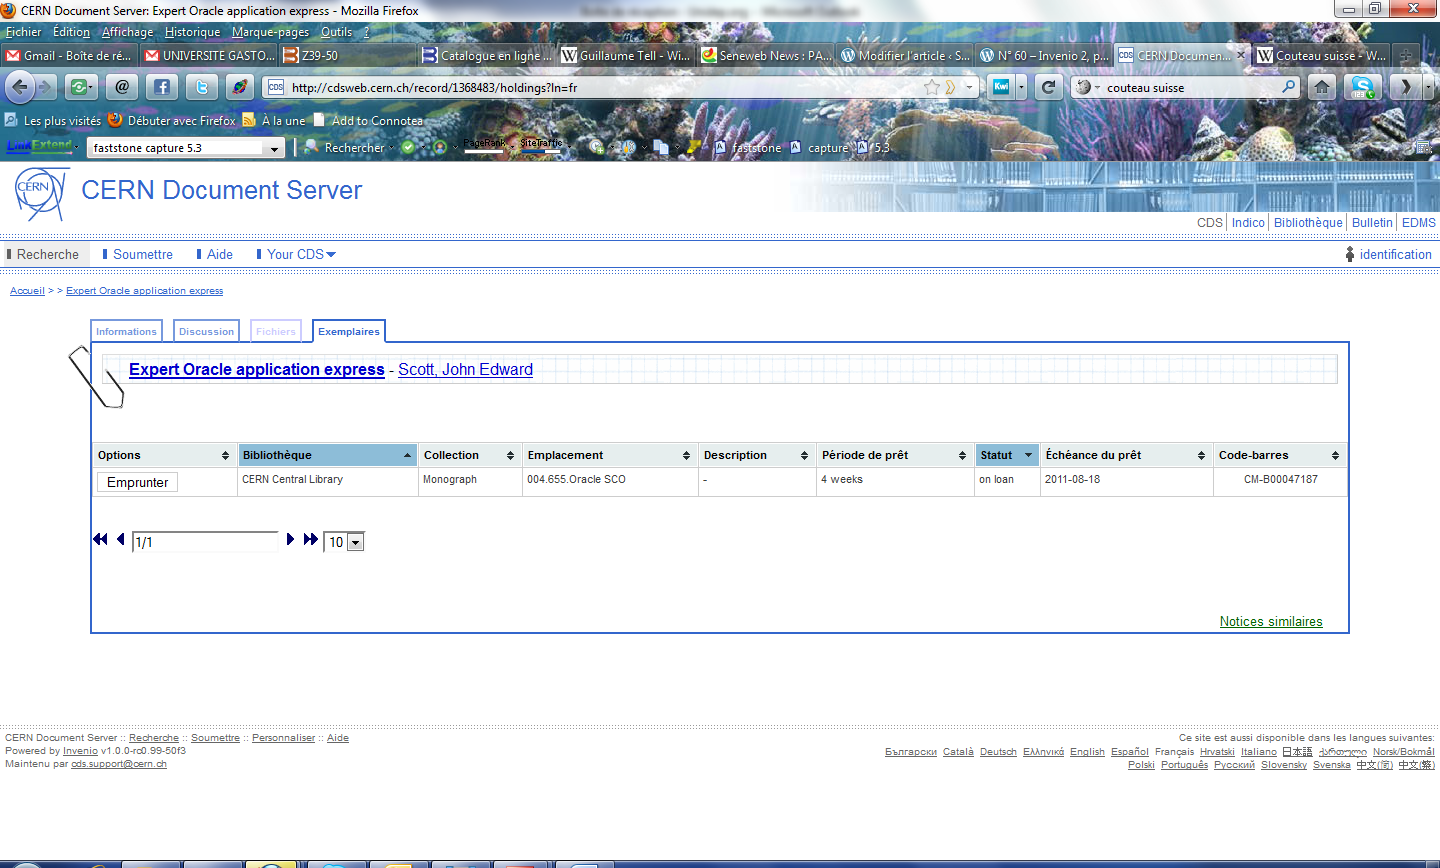
Task: Go to the last page of holdings
Action: coord(311,540)
